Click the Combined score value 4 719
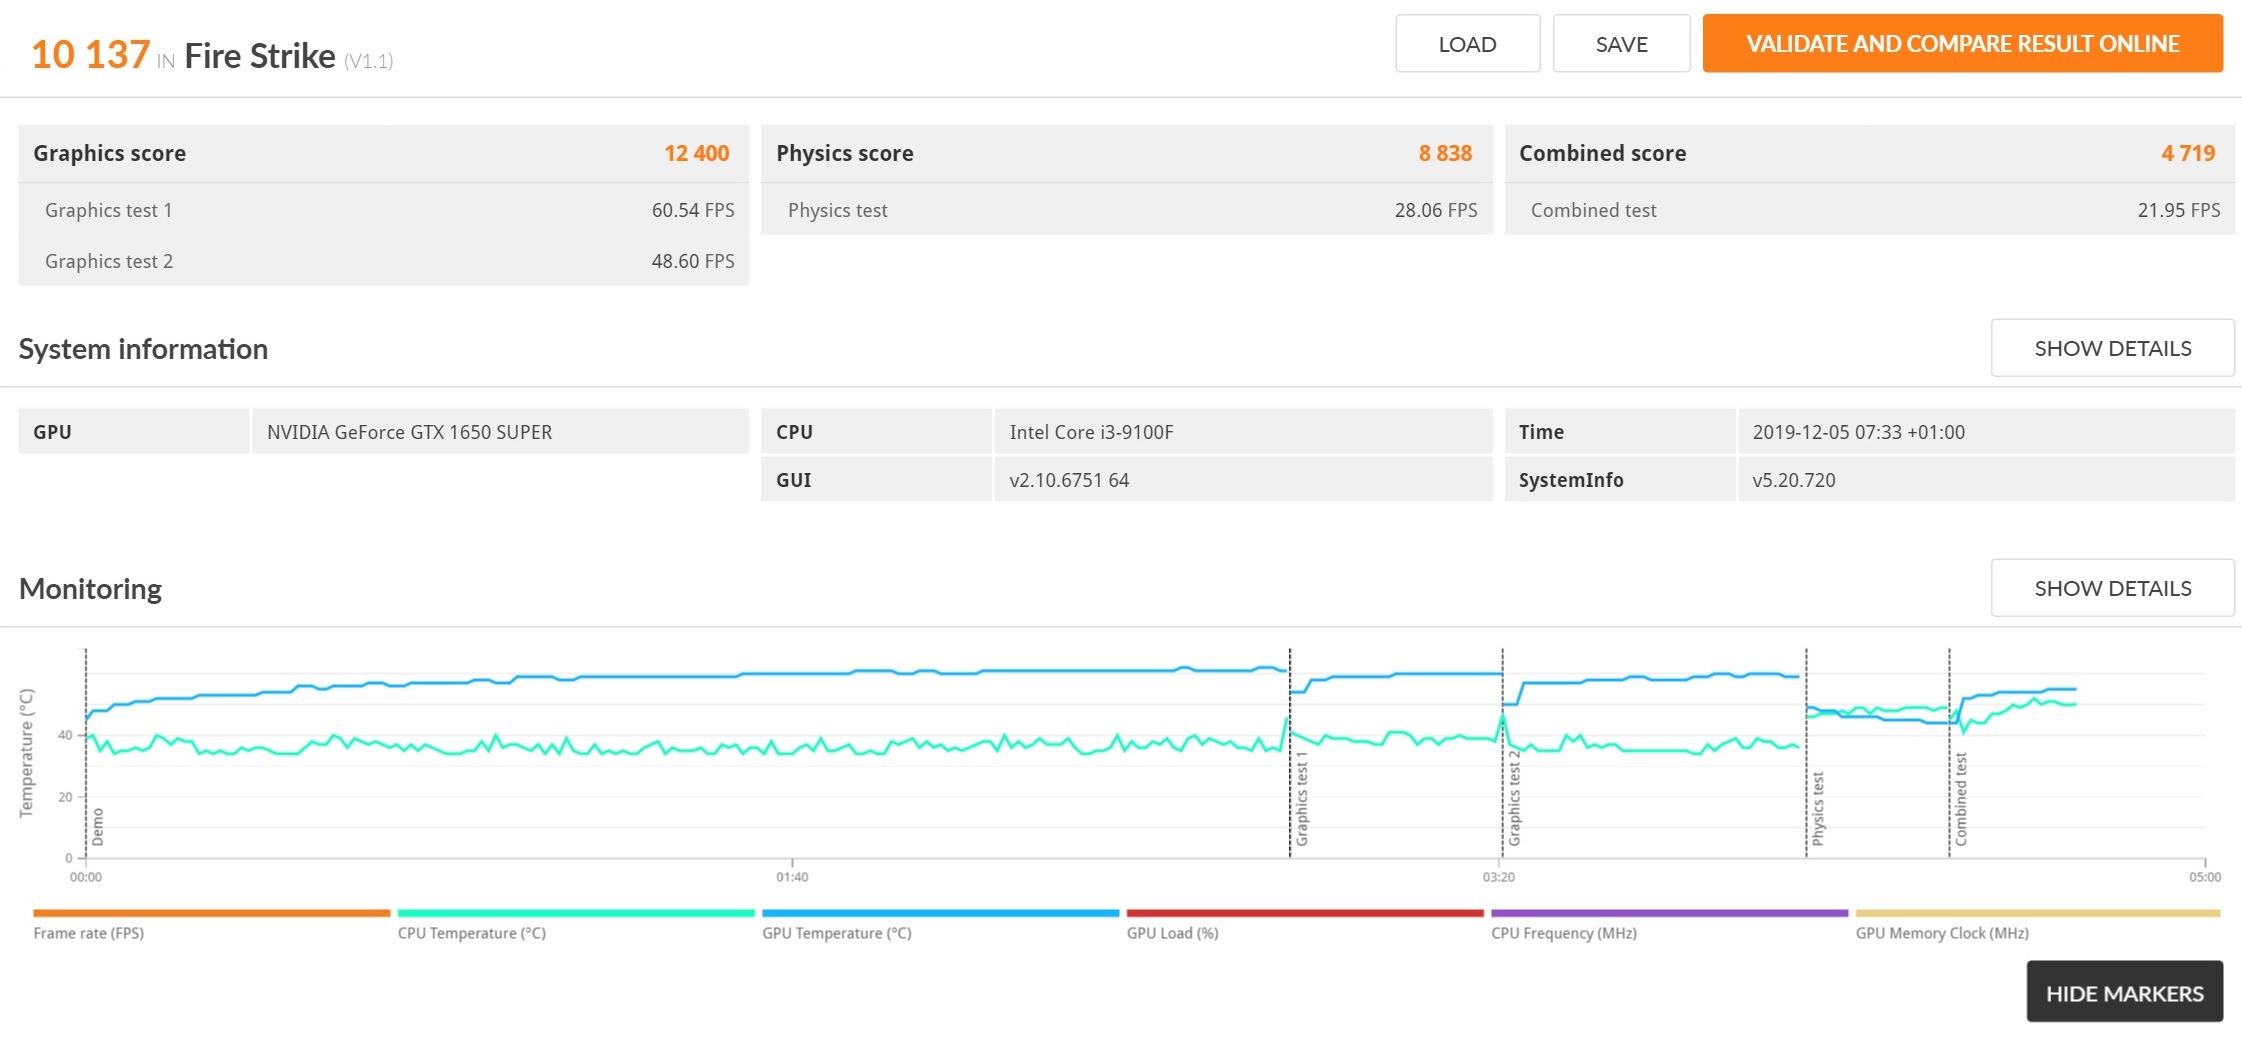This screenshot has width=2242, height=1042. pyautogui.click(x=2188, y=153)
